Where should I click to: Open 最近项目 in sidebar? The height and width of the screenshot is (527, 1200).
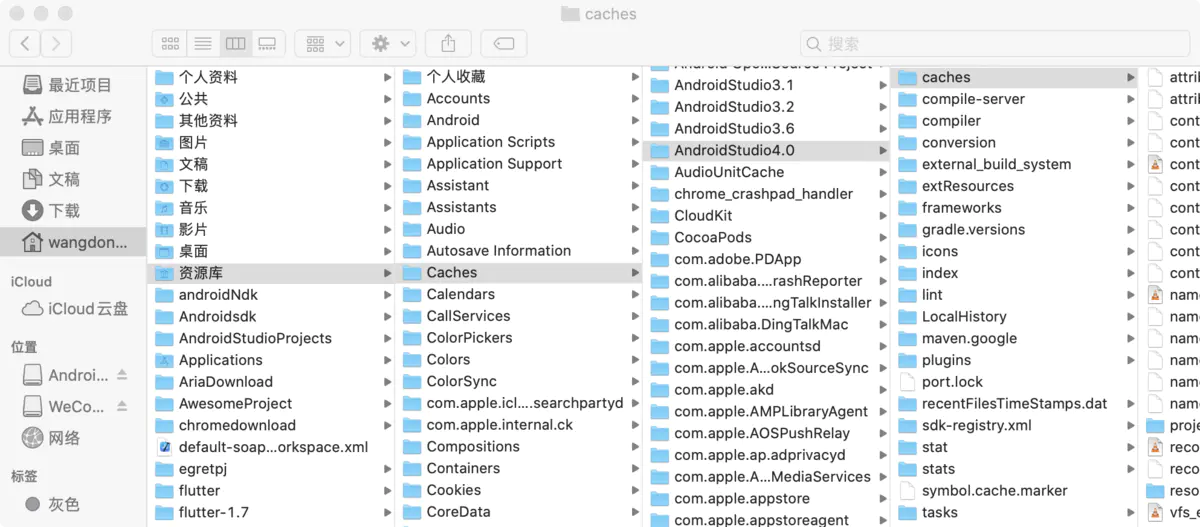(72, 85)
